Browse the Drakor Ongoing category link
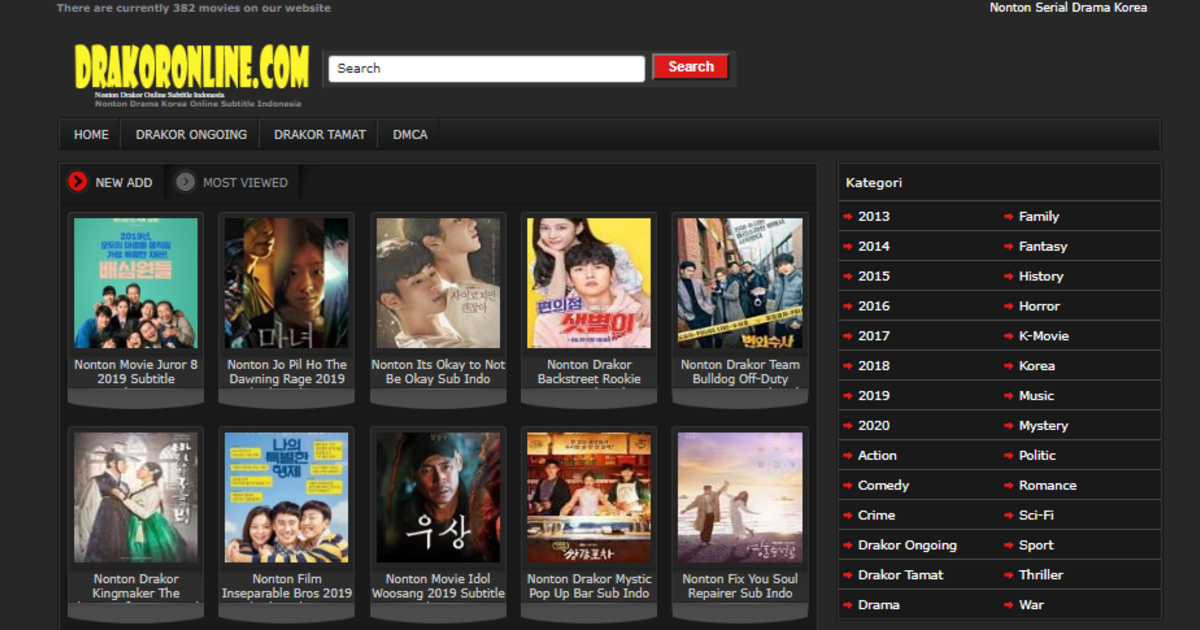1200x630 pixels. point(907,545)
